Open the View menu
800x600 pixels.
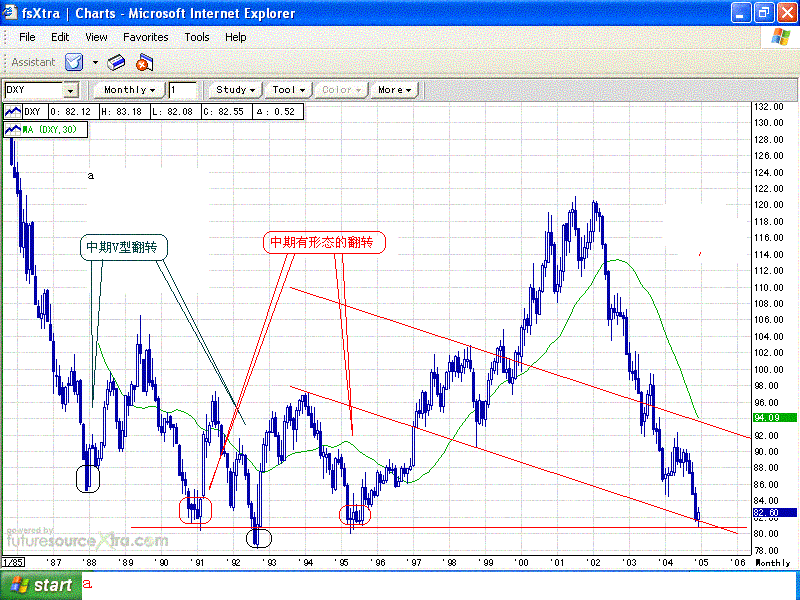(x=96, y=37)
